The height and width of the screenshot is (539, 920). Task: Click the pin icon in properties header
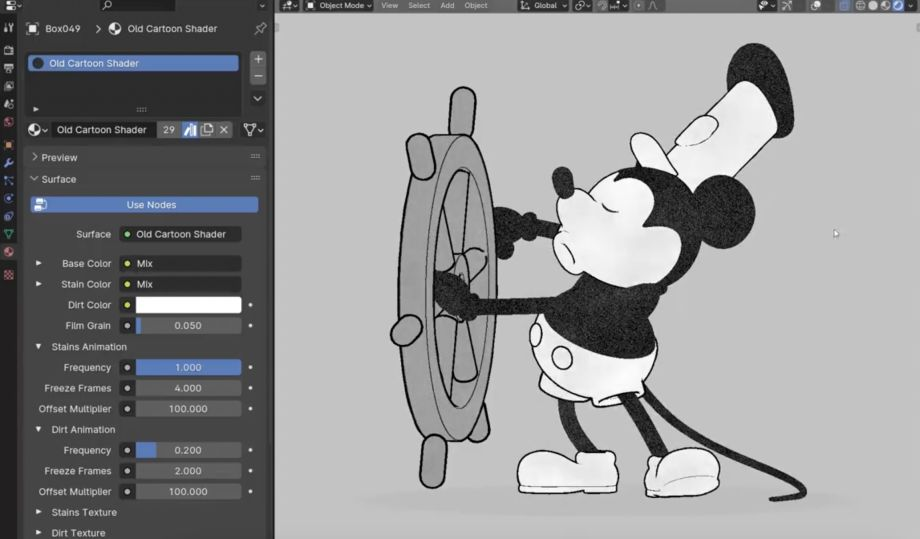pyautogui.click(x=260, y=28)
